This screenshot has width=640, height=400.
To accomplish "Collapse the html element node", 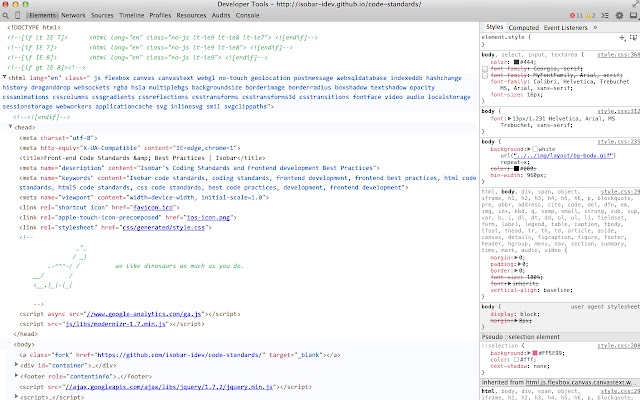I will click(x=5, y=76).
